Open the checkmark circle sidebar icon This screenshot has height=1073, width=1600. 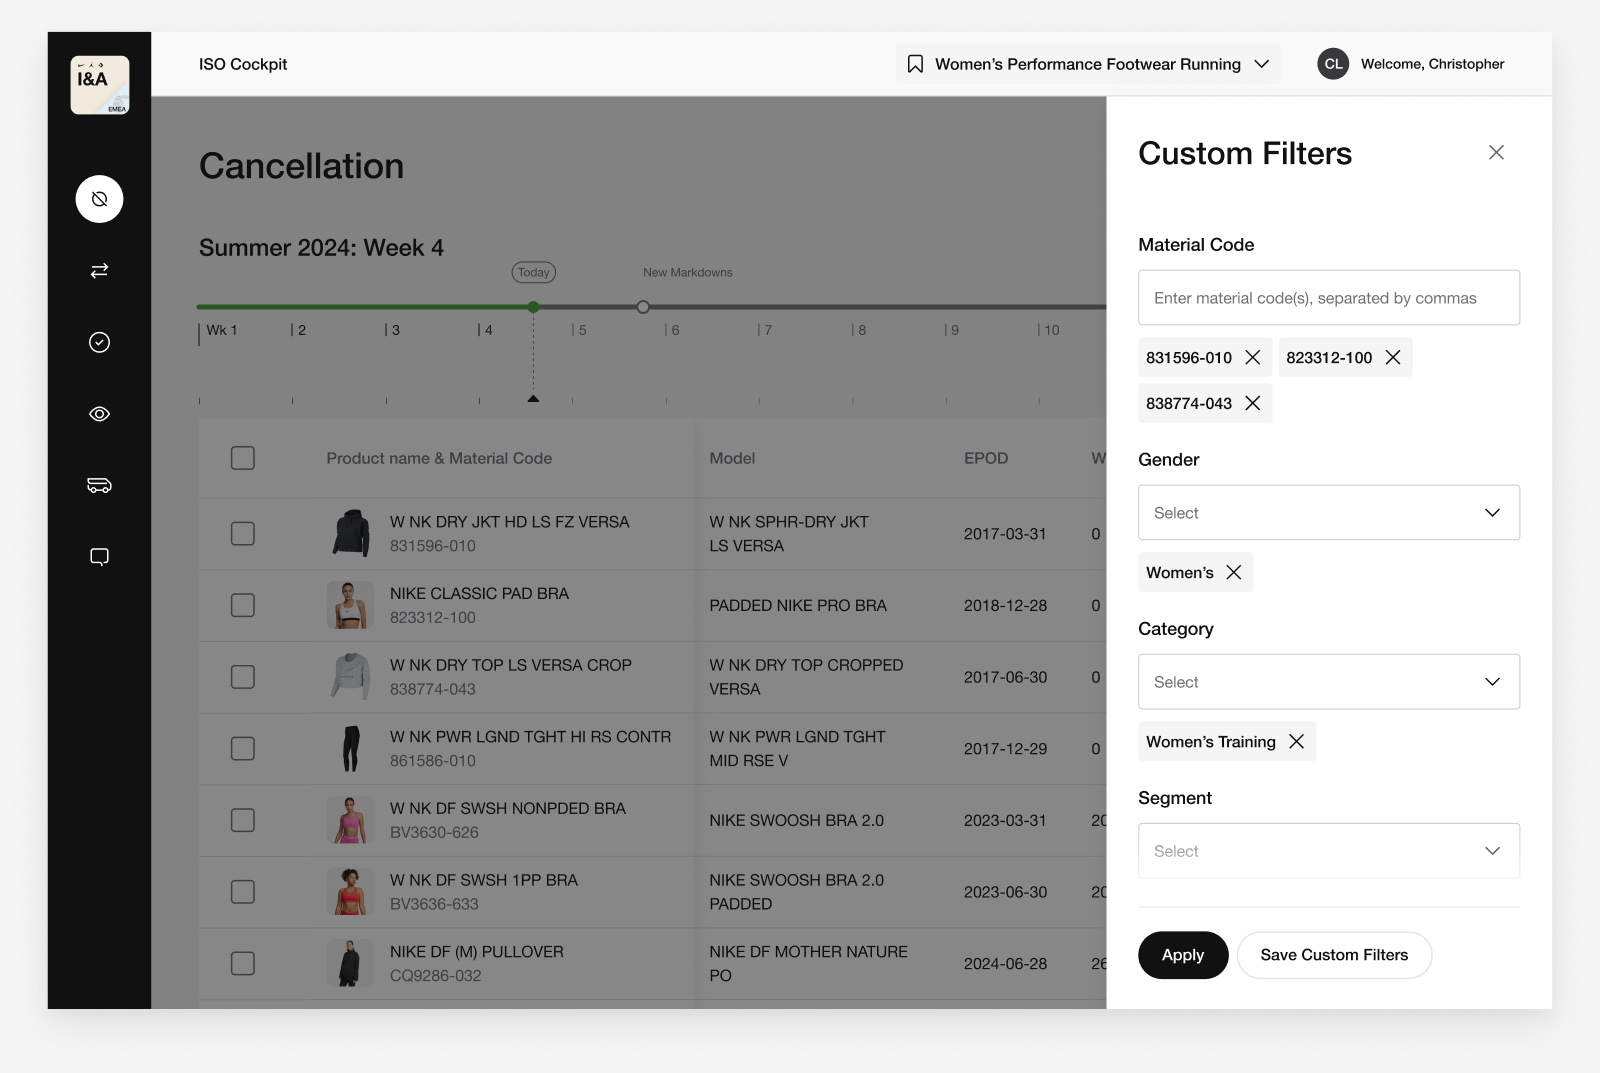click(x=99, y=342)
